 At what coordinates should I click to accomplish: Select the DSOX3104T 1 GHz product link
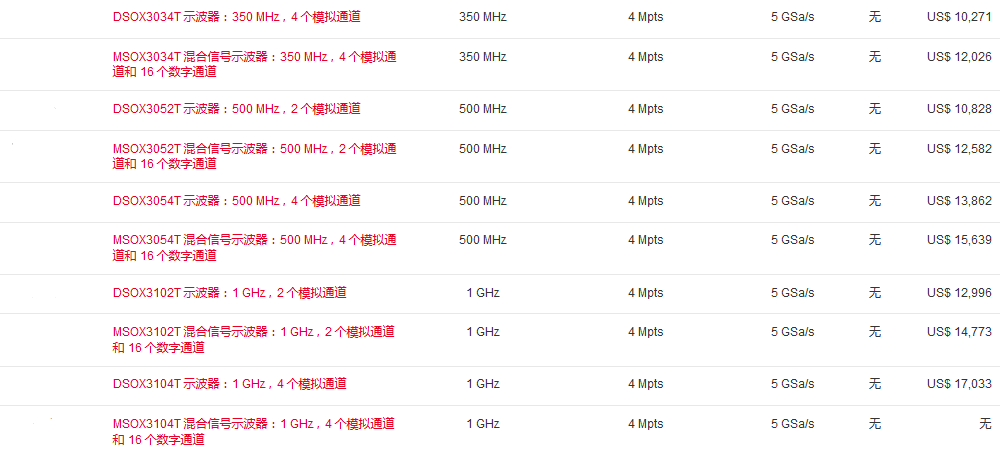click(x=229, y=384)
